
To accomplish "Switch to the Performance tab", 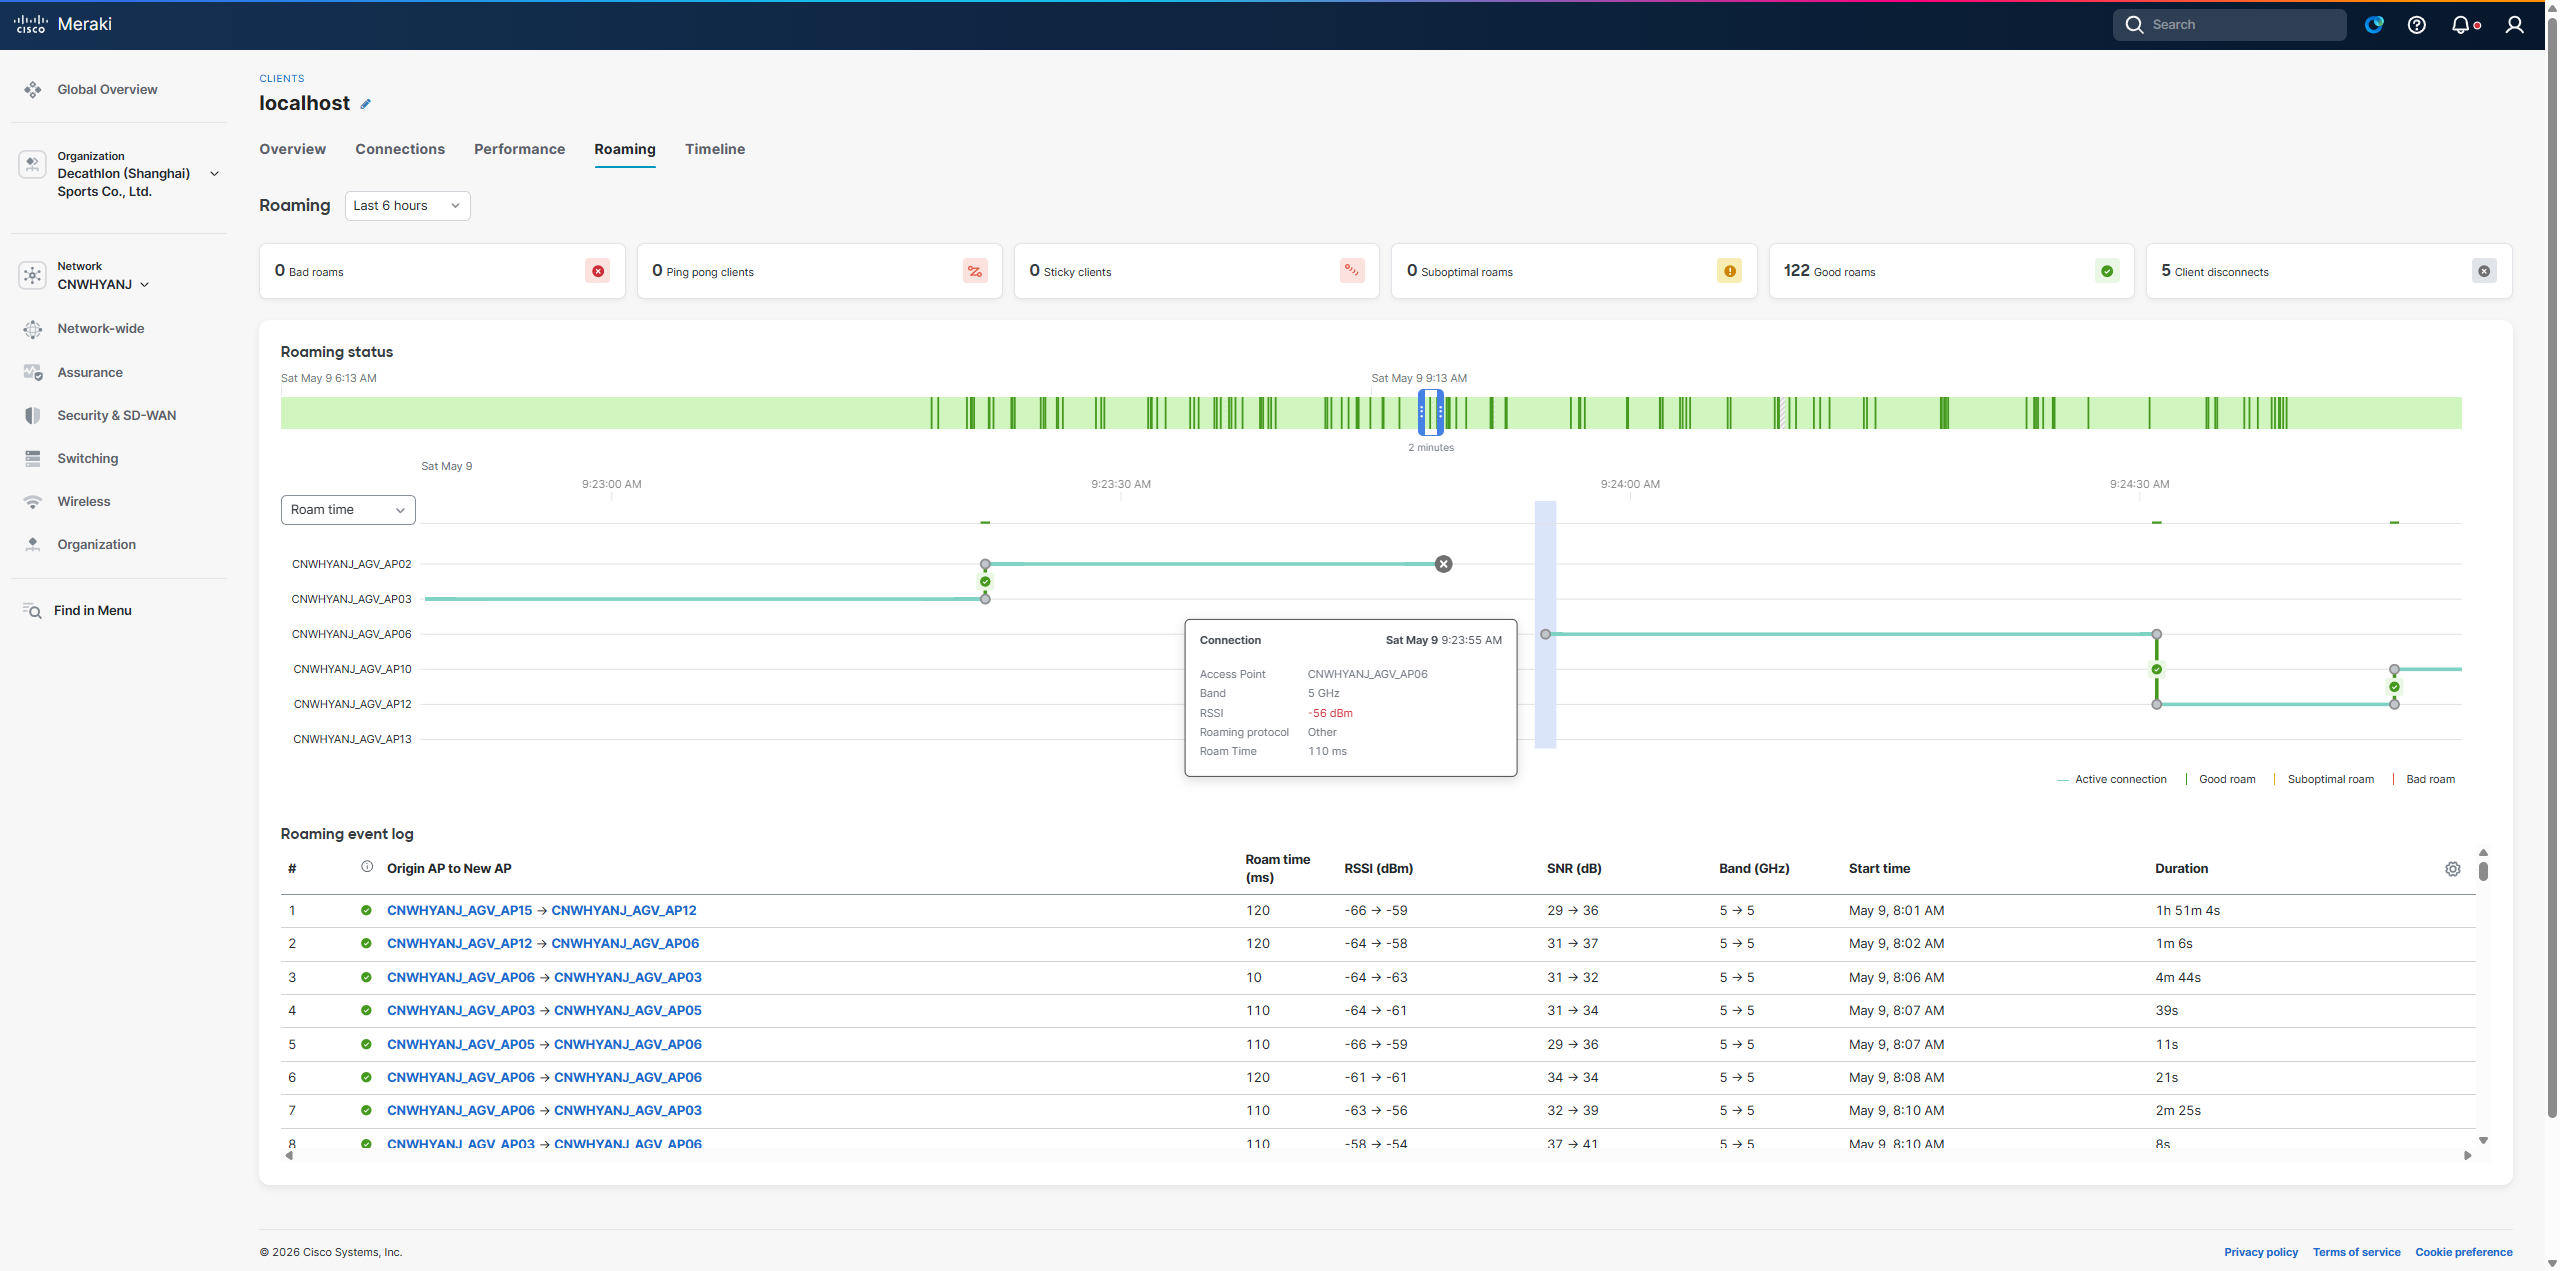I will [x=519, y=149].
